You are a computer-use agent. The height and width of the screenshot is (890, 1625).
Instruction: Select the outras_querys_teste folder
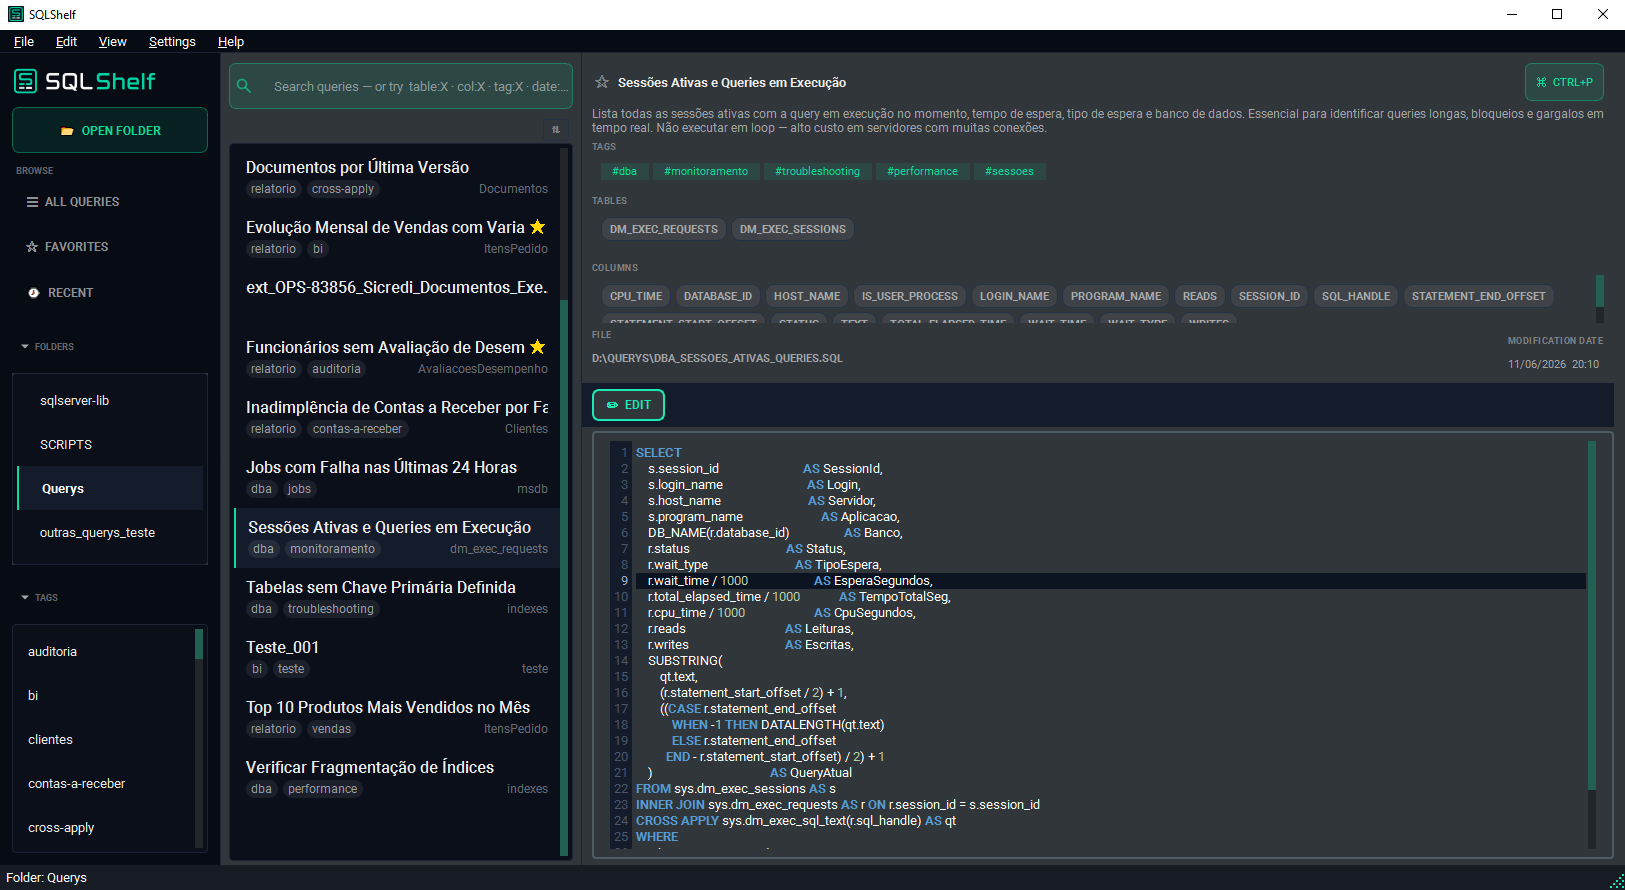110,532
